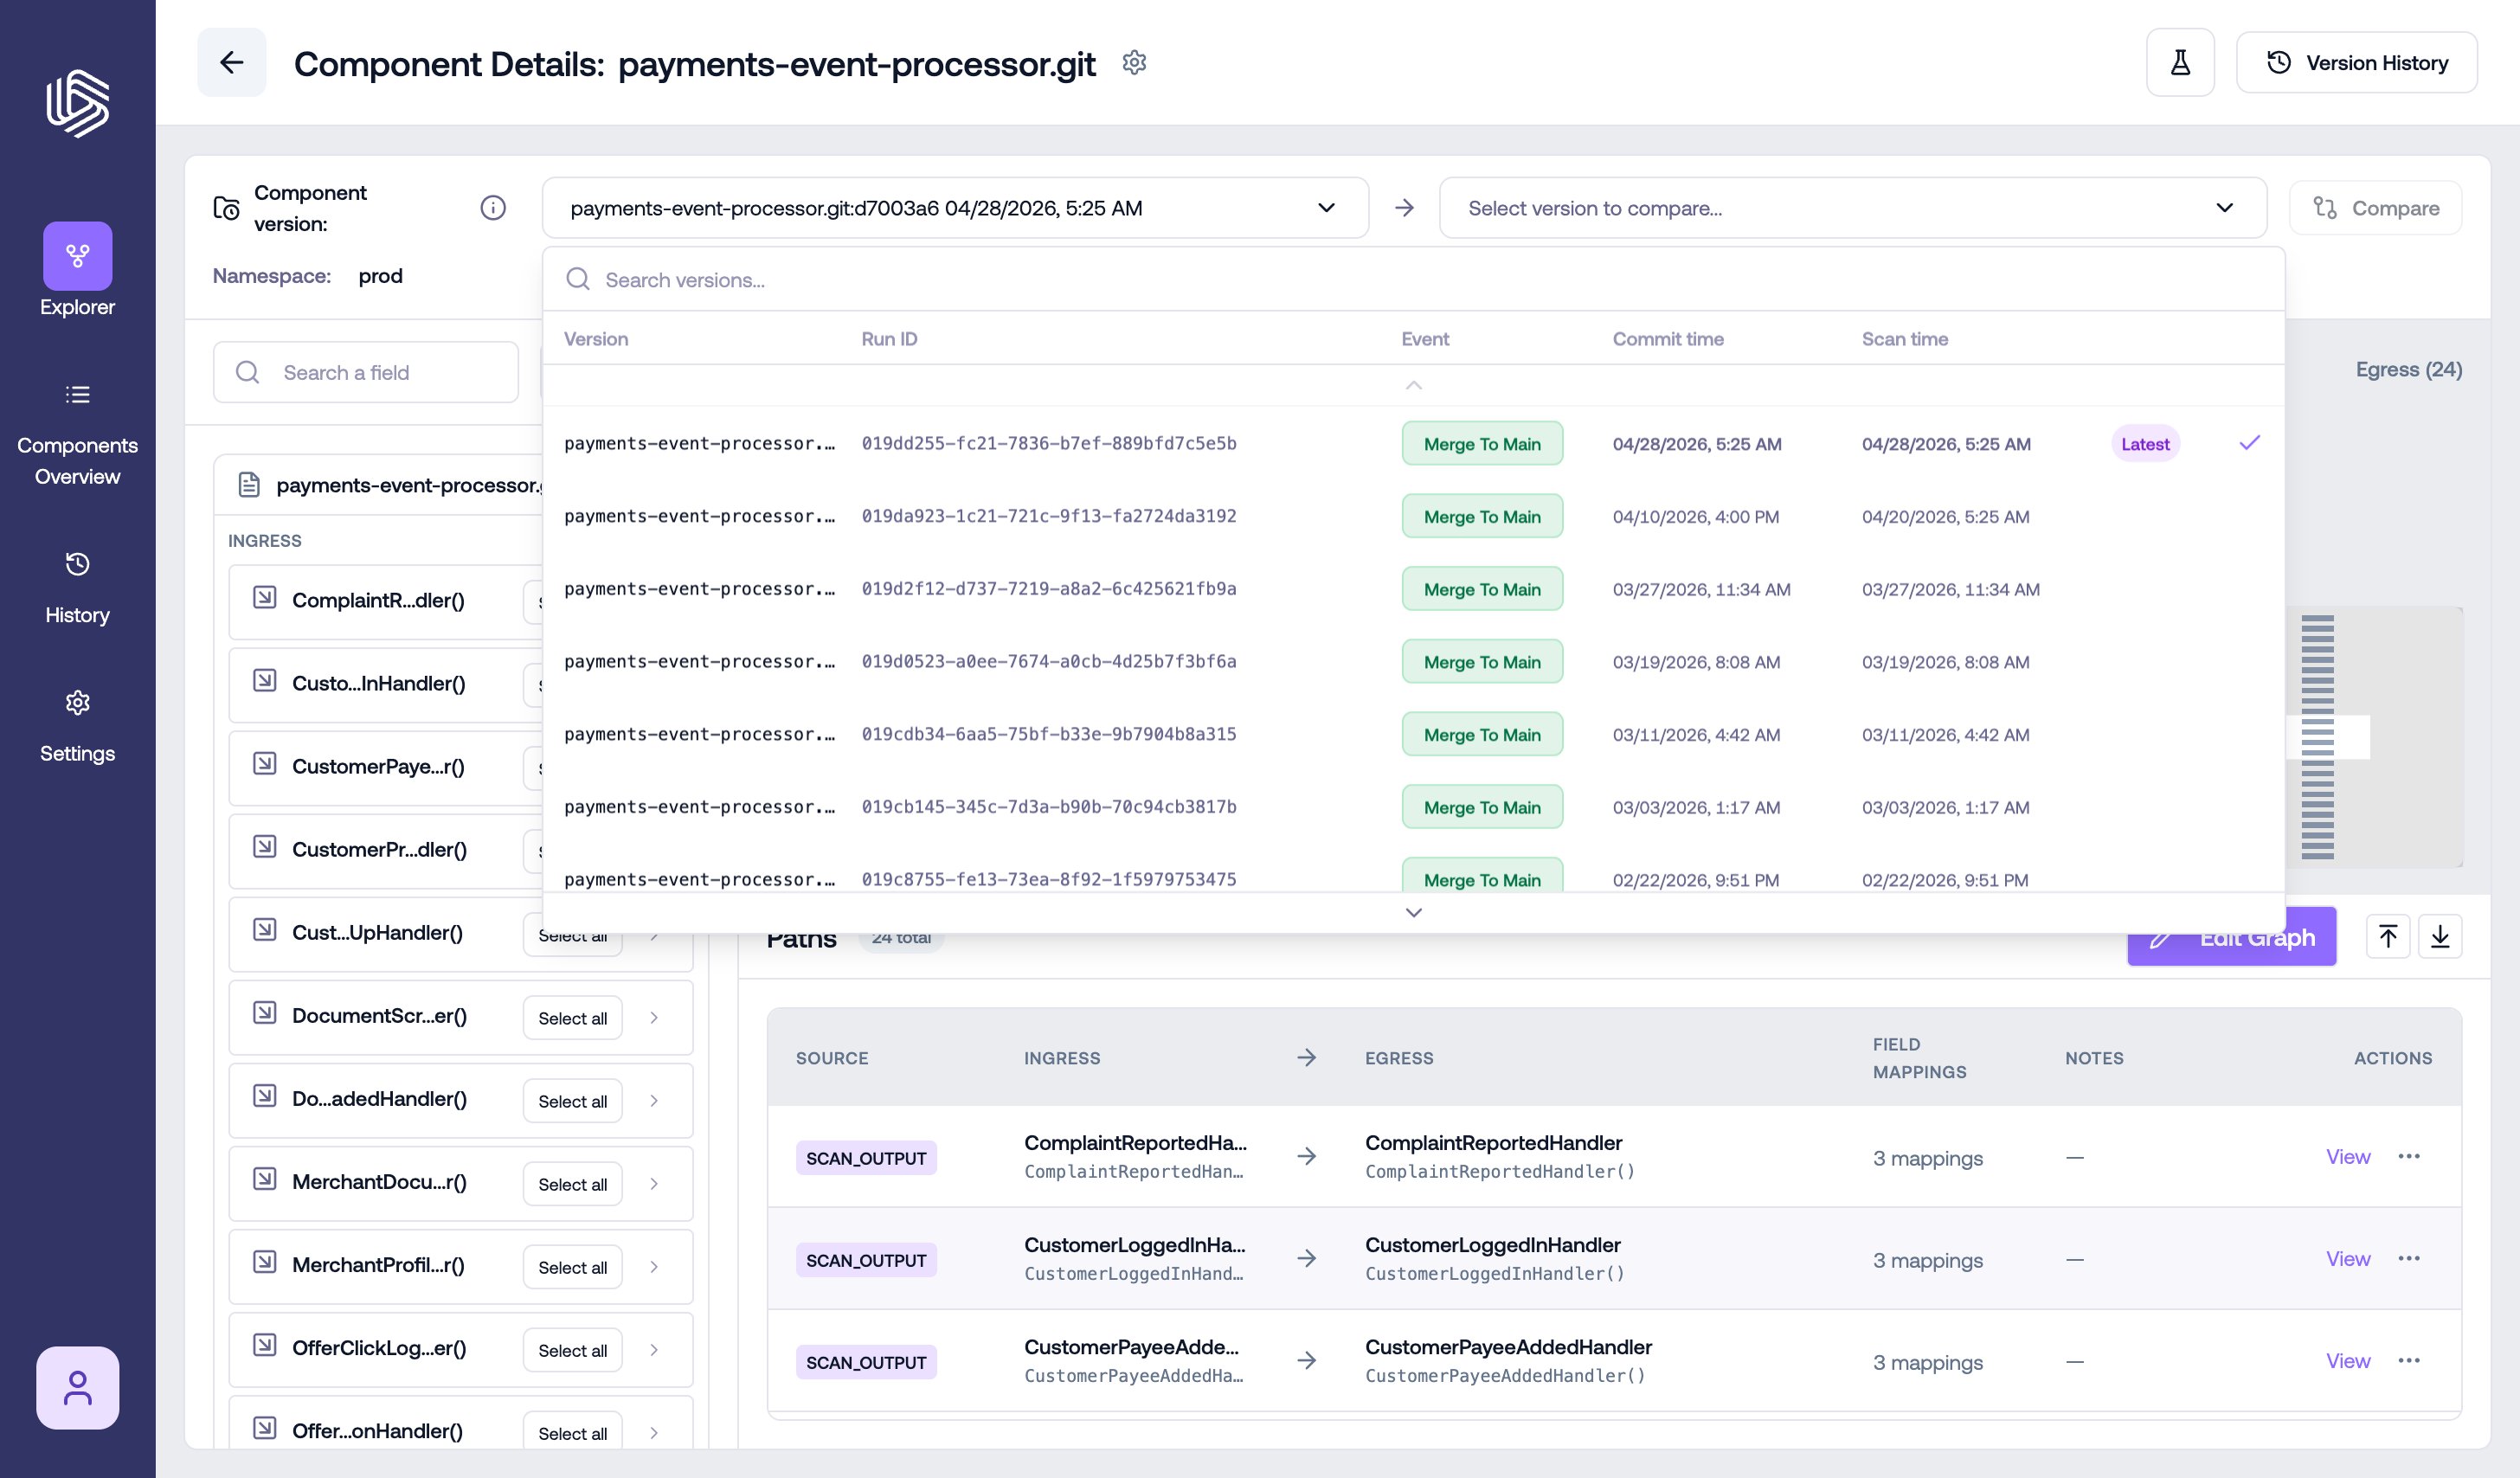View the CustomerPayeeAddedHandler path
The width and height of the screenshot is (2520, 1478).
2347,1361
